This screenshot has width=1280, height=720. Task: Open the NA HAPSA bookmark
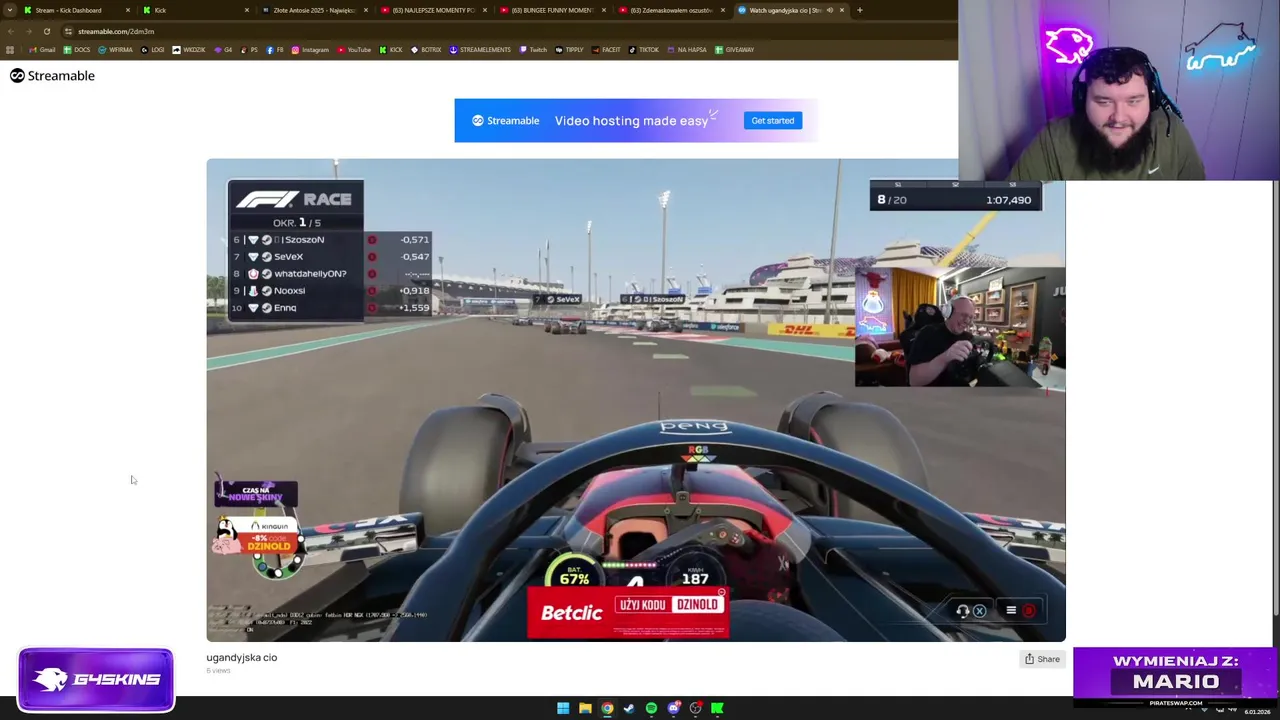(686, 49)
